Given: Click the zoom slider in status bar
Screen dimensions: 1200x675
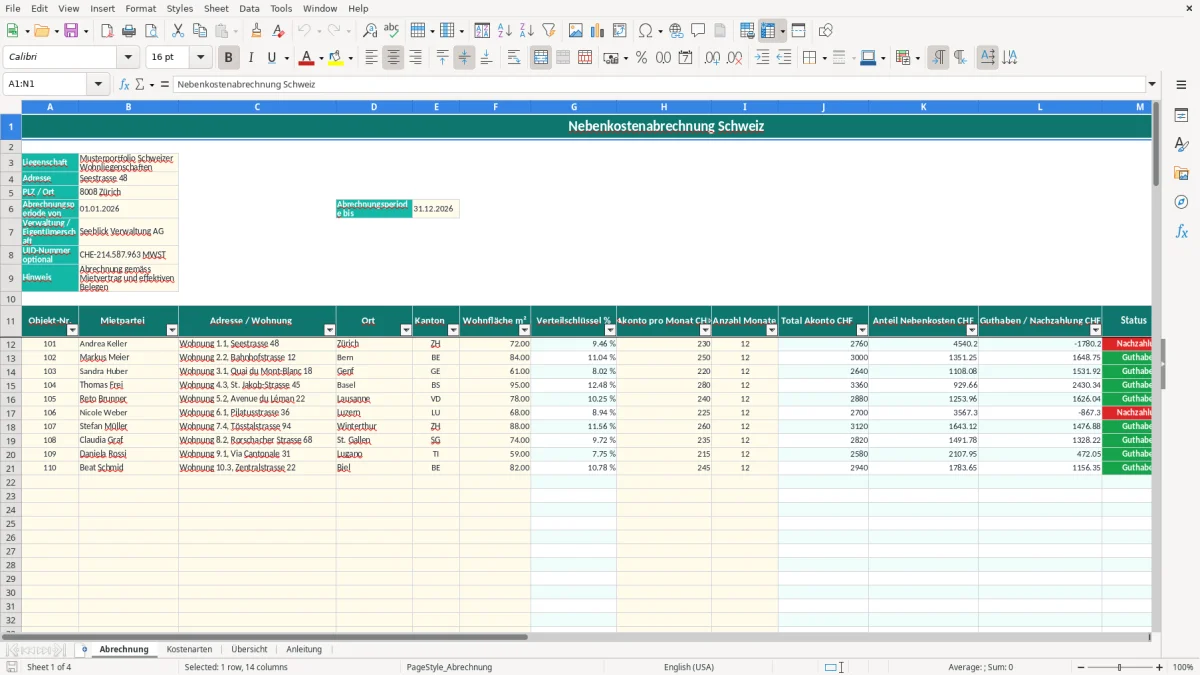Looking at the screenshot, I should [x=1120, y=667].
